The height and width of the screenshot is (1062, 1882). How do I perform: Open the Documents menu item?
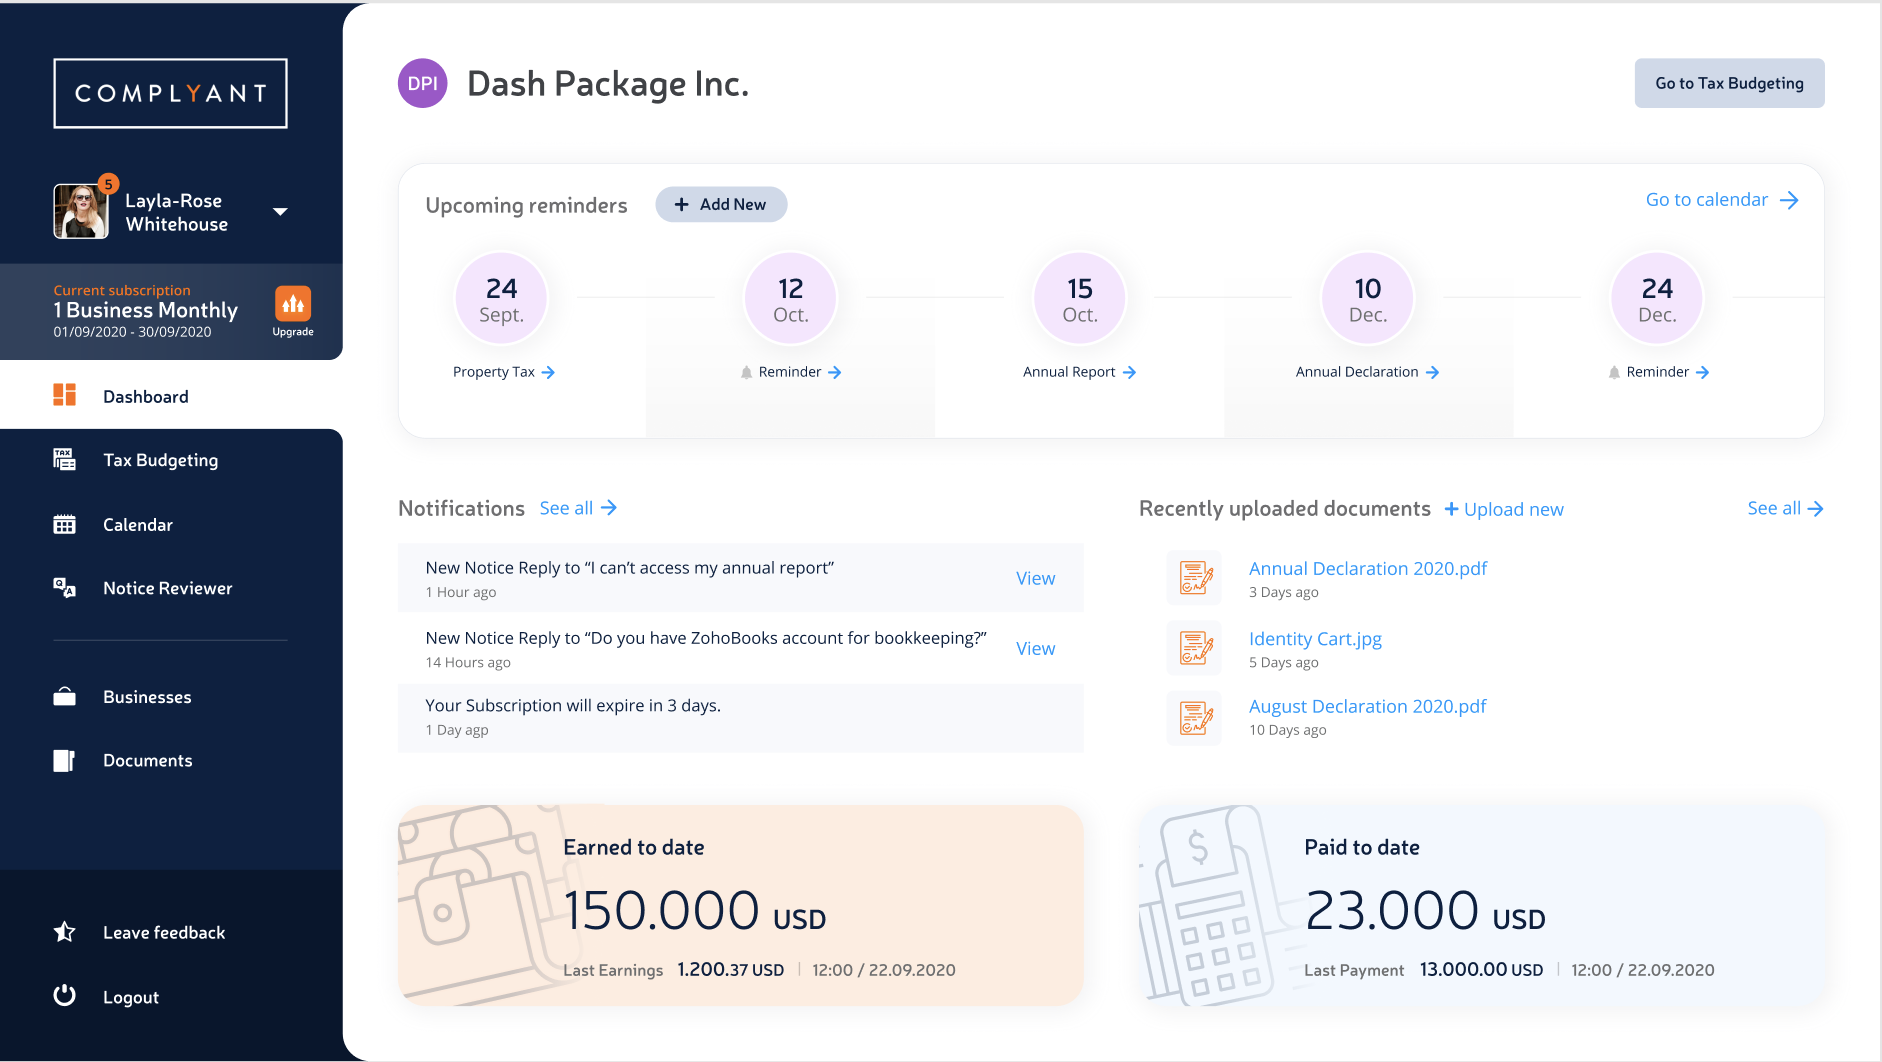click(x=147, y=760)
